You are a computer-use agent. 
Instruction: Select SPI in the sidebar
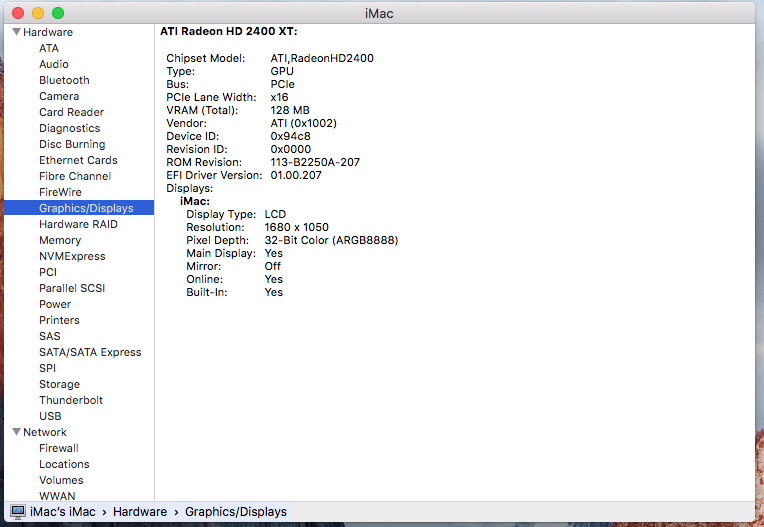click(x=47, y=368)
